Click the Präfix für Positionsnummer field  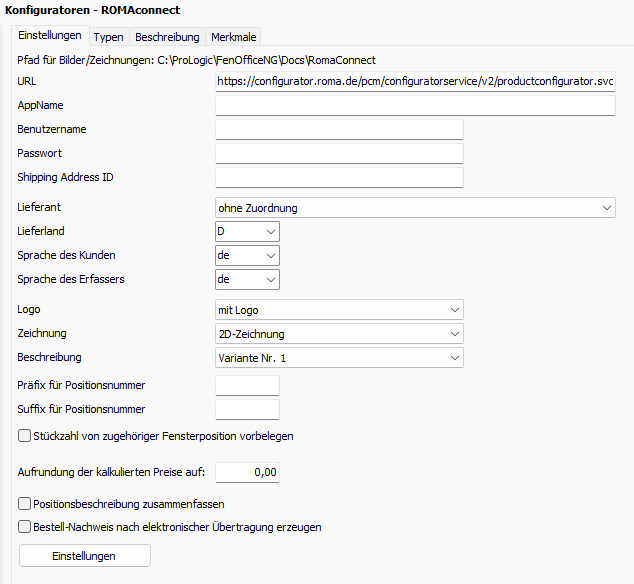coord(247,385)
